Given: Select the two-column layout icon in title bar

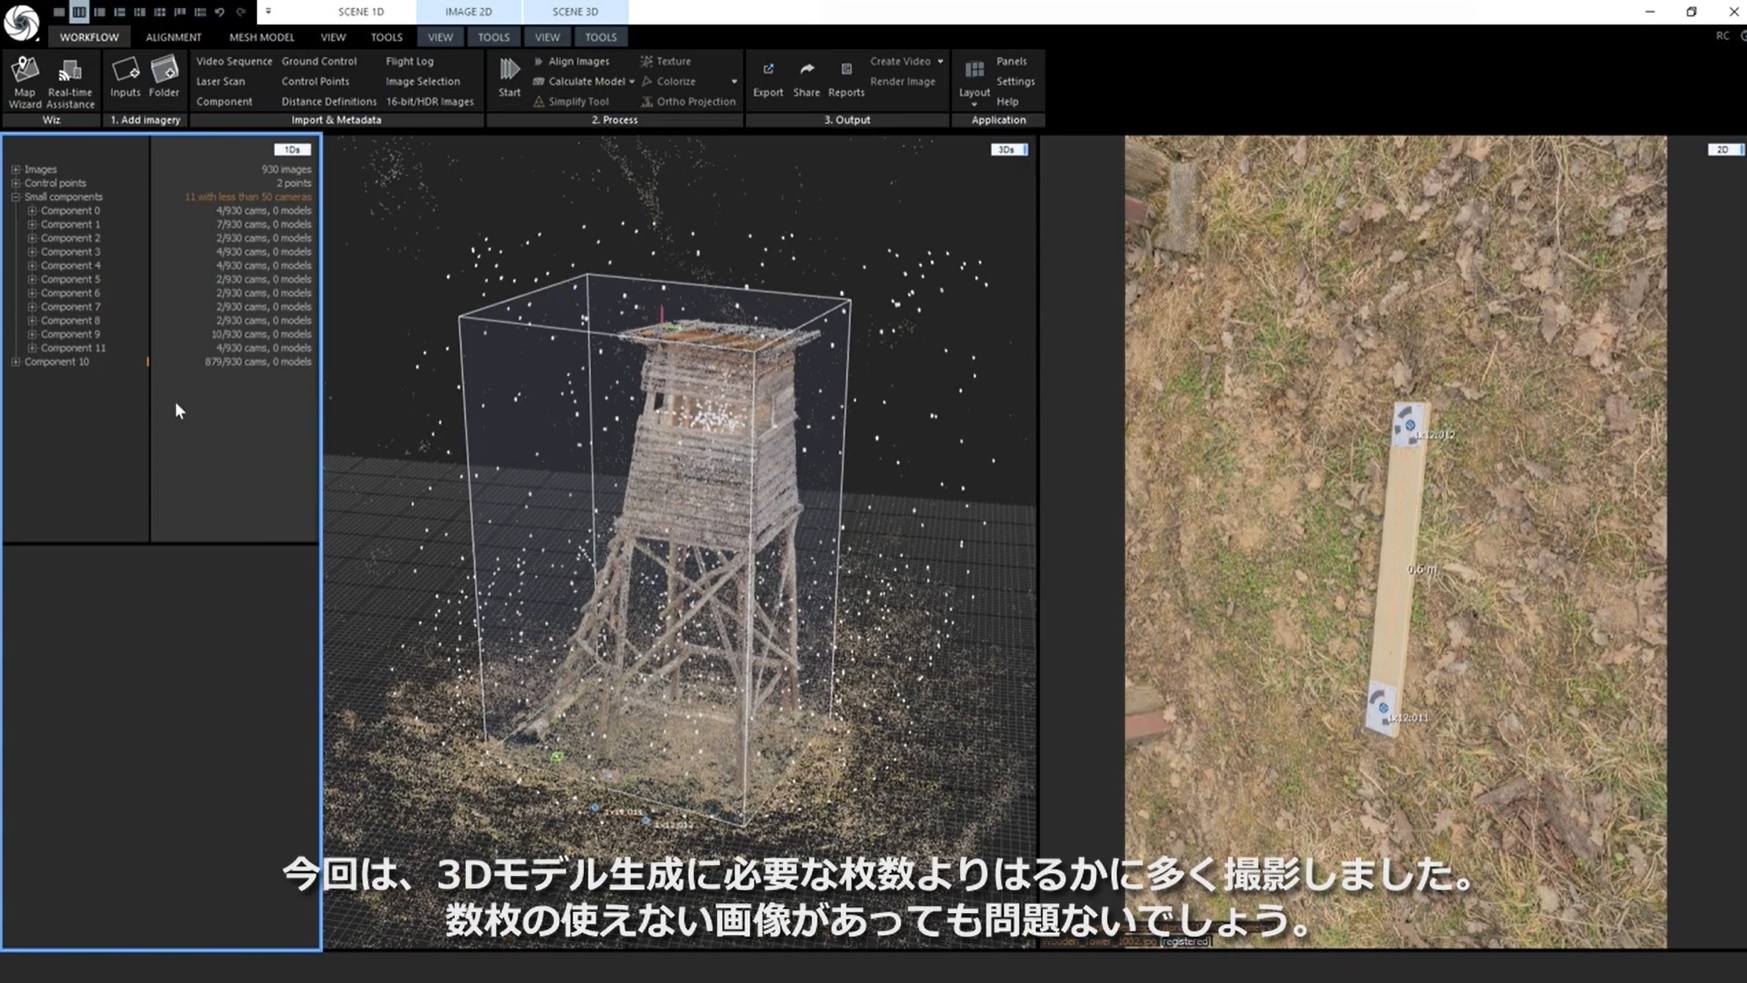Looking at the screenshot, I should click(x=79, y=12).
